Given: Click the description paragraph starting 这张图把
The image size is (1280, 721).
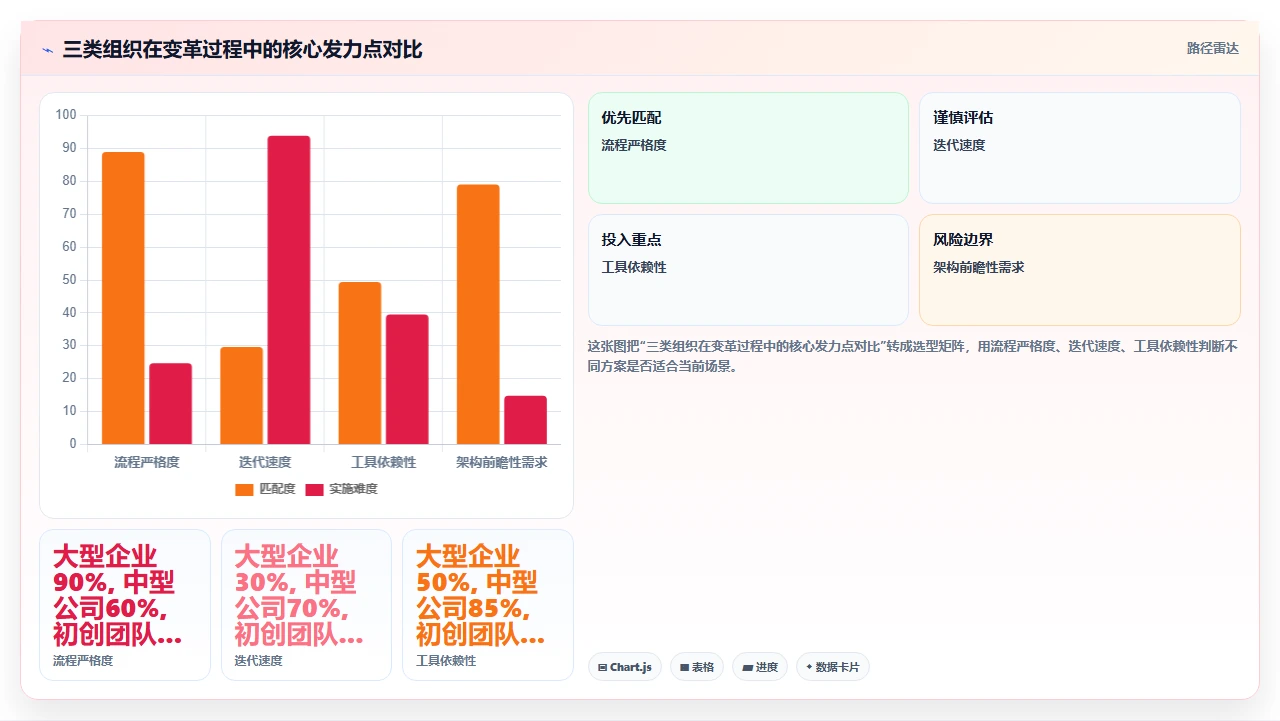Looking at the screenshot, I should click(x=913, y=356).
